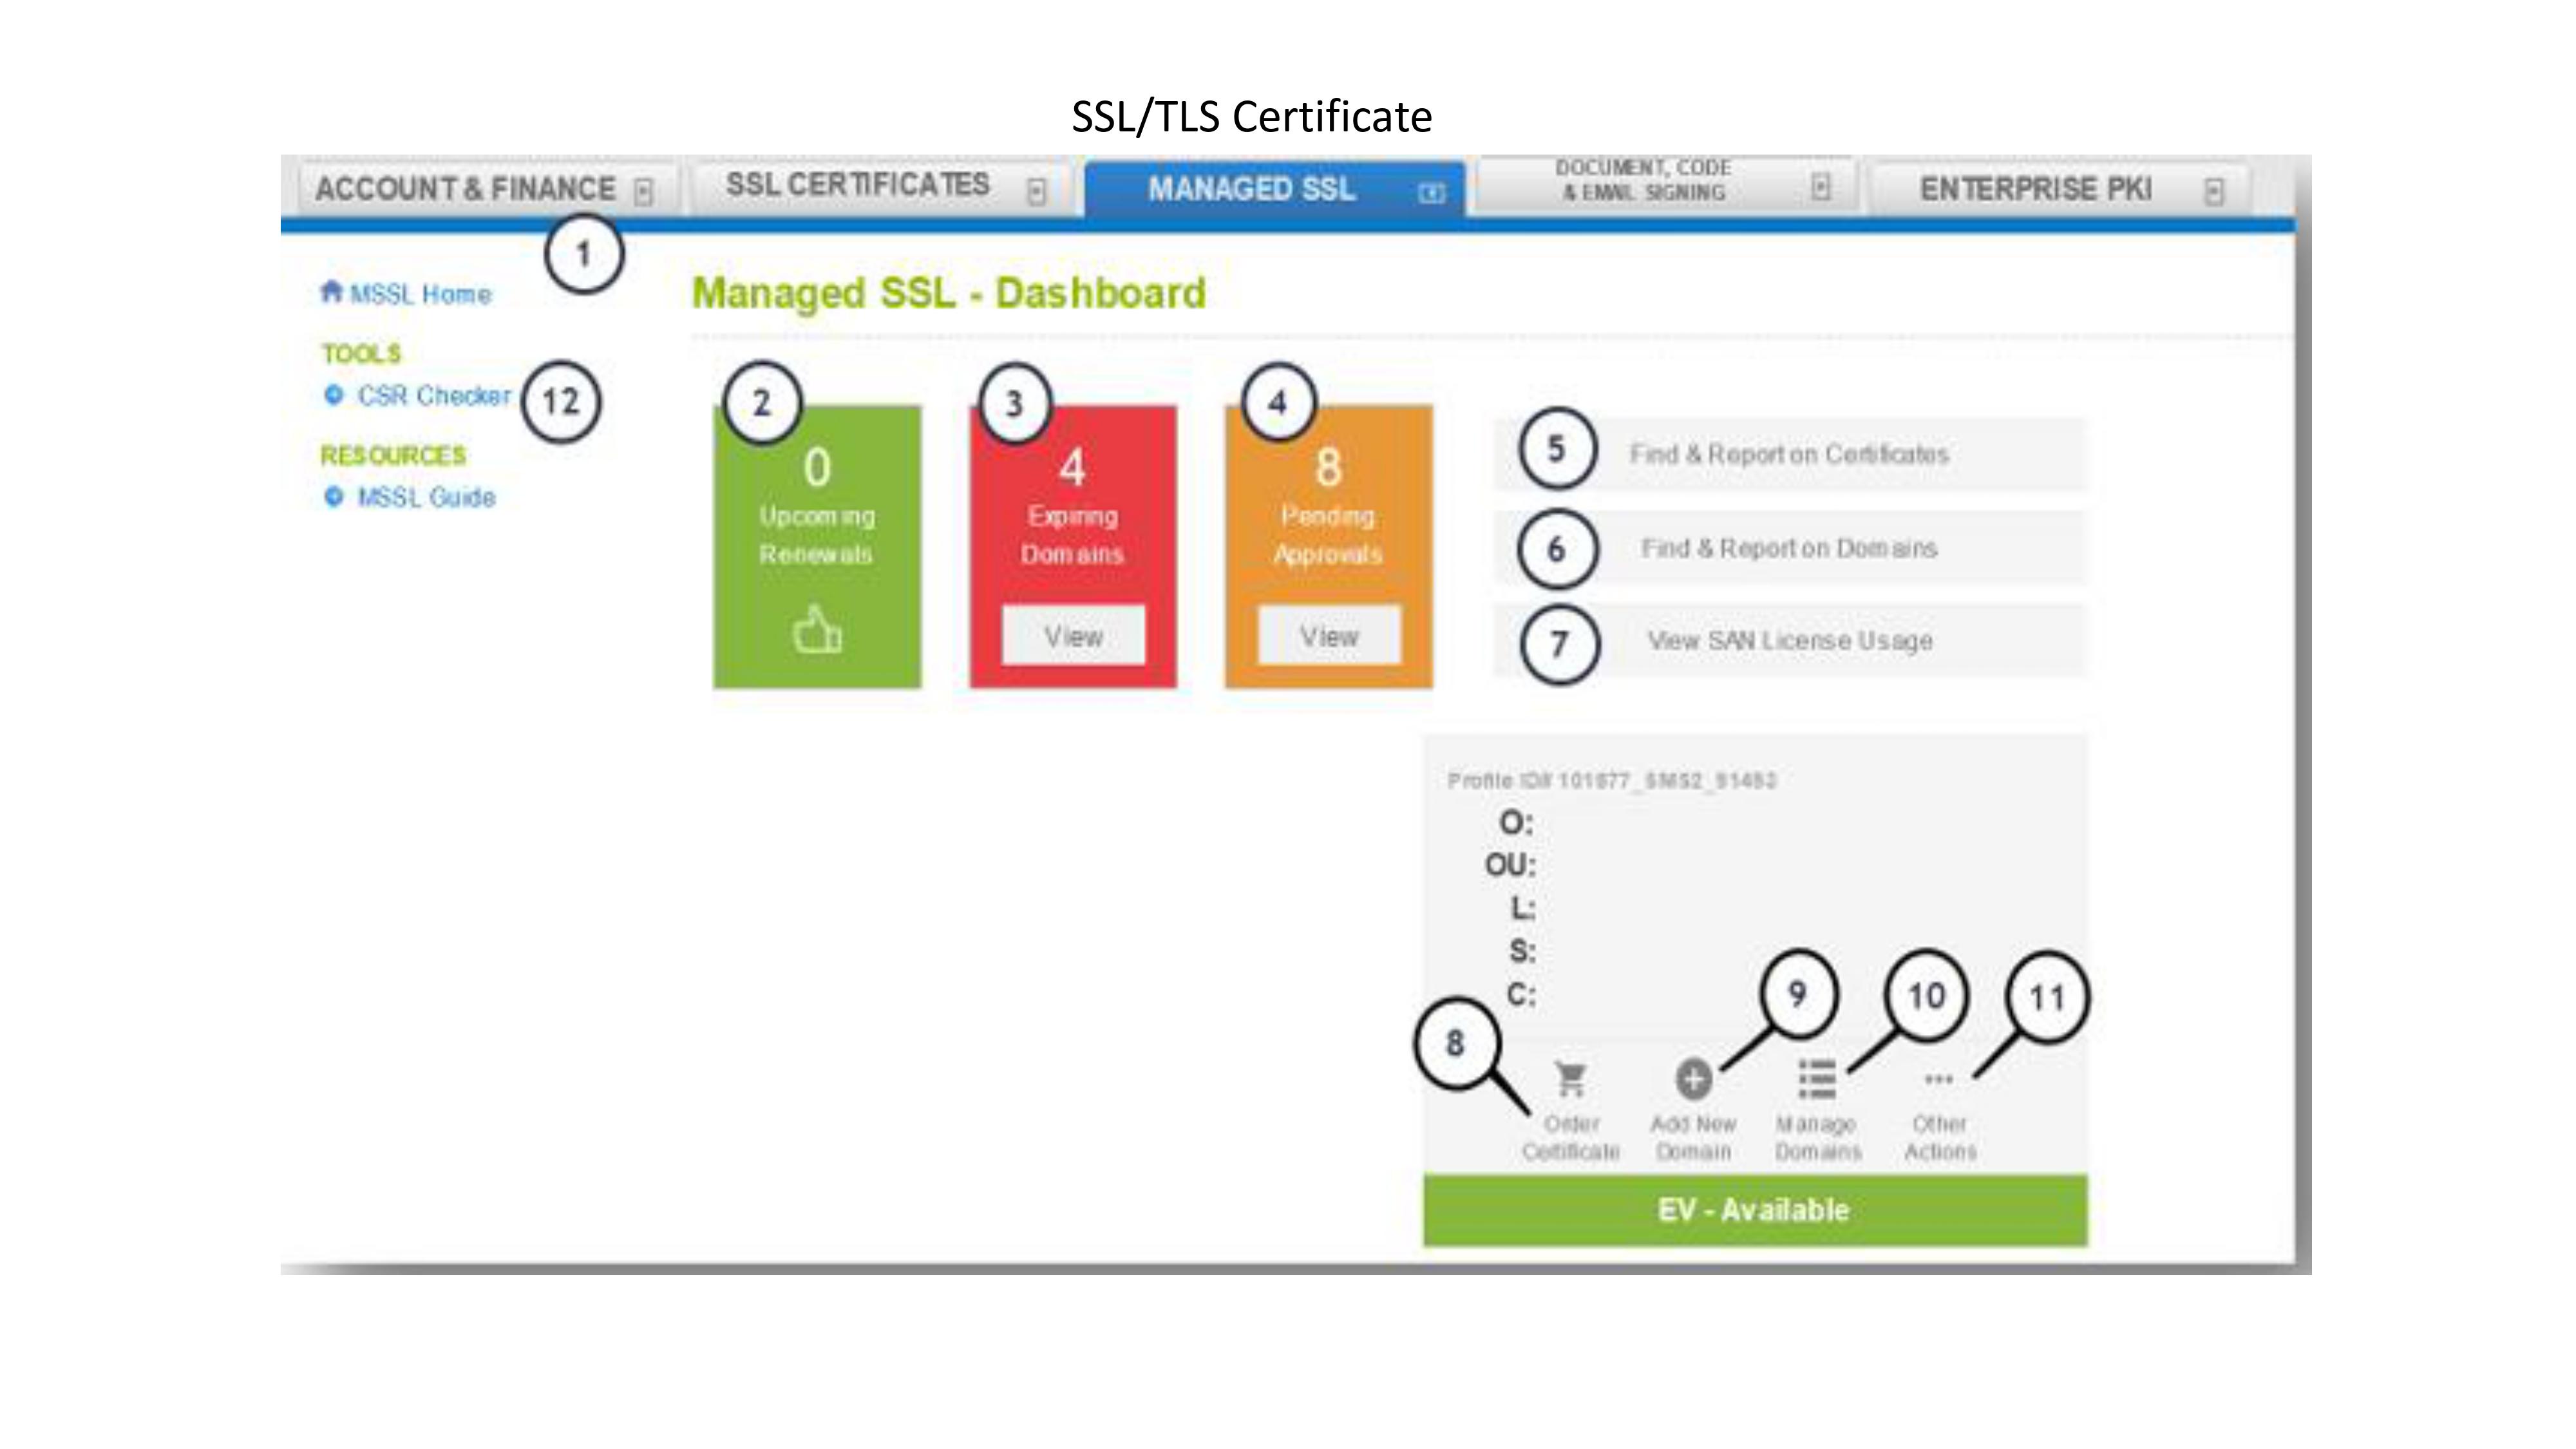Screen dimensions: 2576x1449
Task: View the Expiring Domains list
Action: click(1073, 636)
